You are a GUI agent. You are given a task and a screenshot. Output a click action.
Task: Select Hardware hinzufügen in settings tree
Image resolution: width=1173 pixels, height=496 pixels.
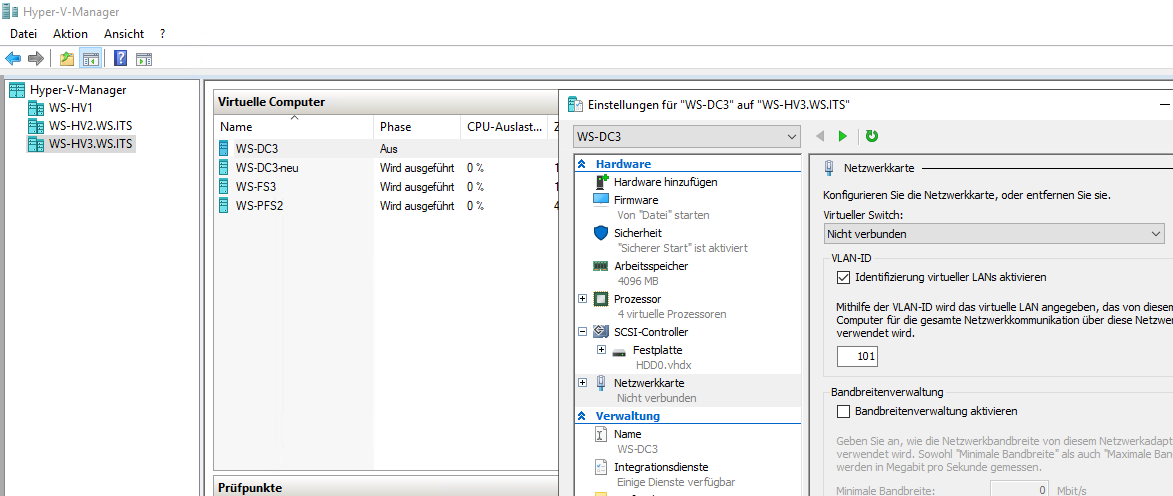[x=666, y=182]
